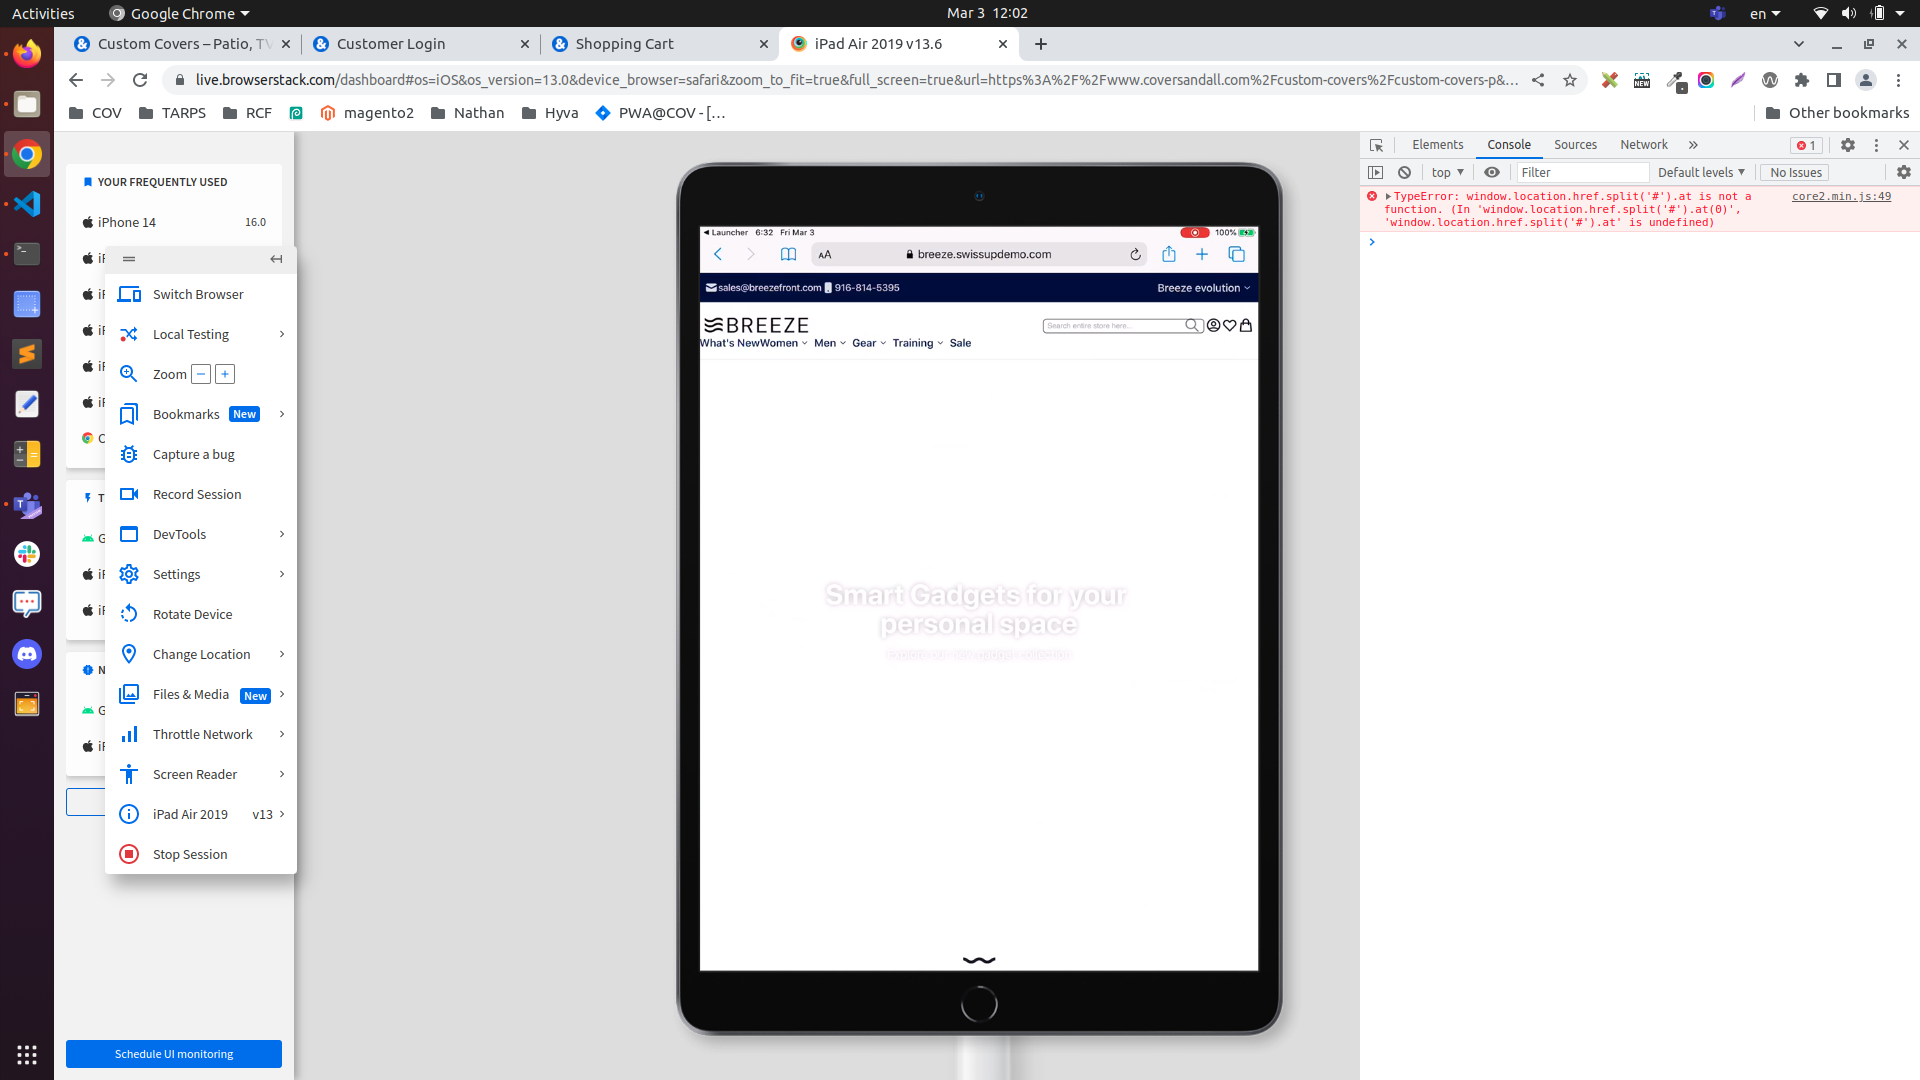
Task: Start Record Session camera icon
Action: [x=129, y=494]
